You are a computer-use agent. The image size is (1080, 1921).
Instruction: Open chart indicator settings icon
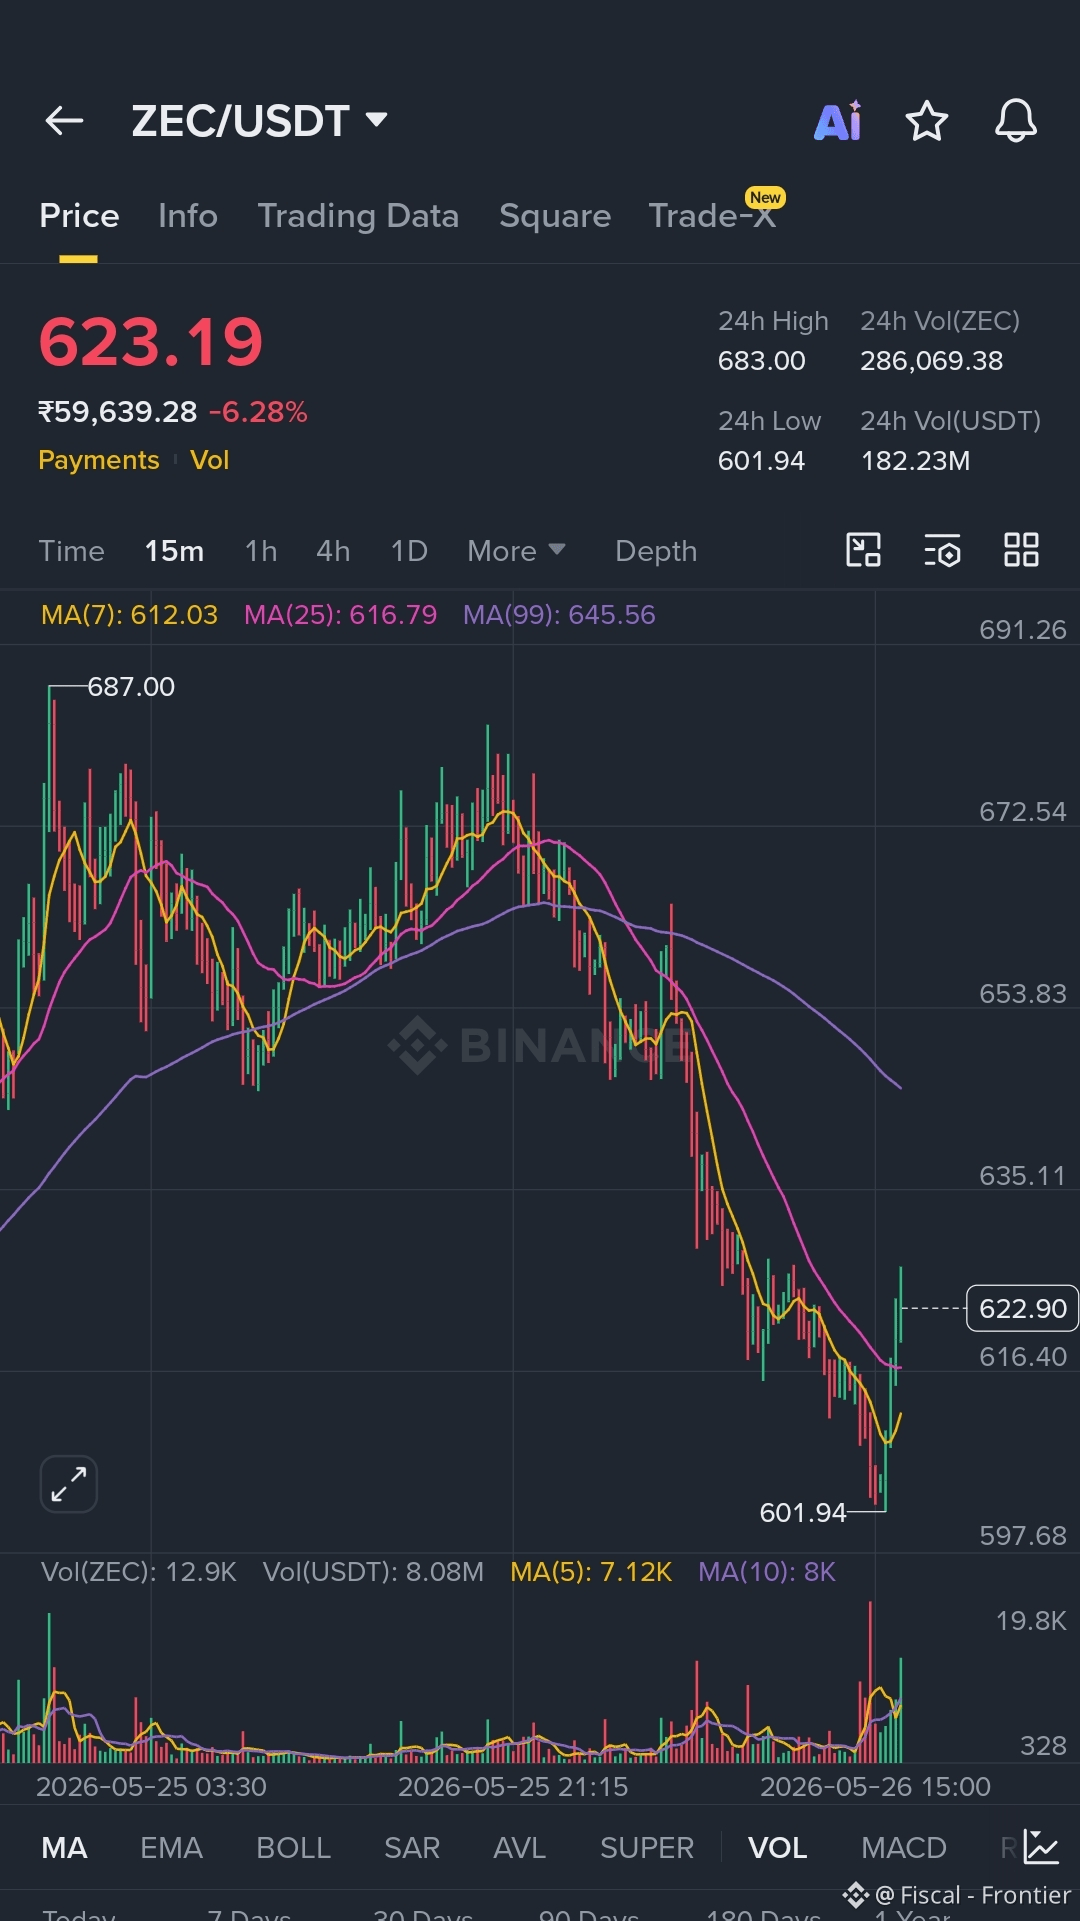(x=942, y=550)
